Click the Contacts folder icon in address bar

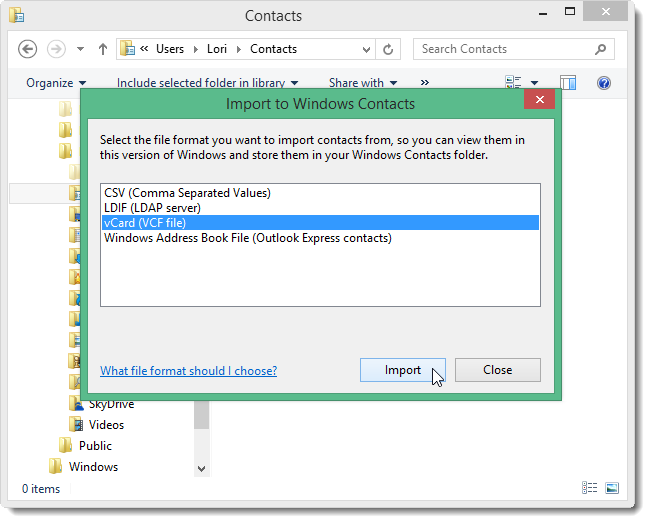[x=127, y=48]
